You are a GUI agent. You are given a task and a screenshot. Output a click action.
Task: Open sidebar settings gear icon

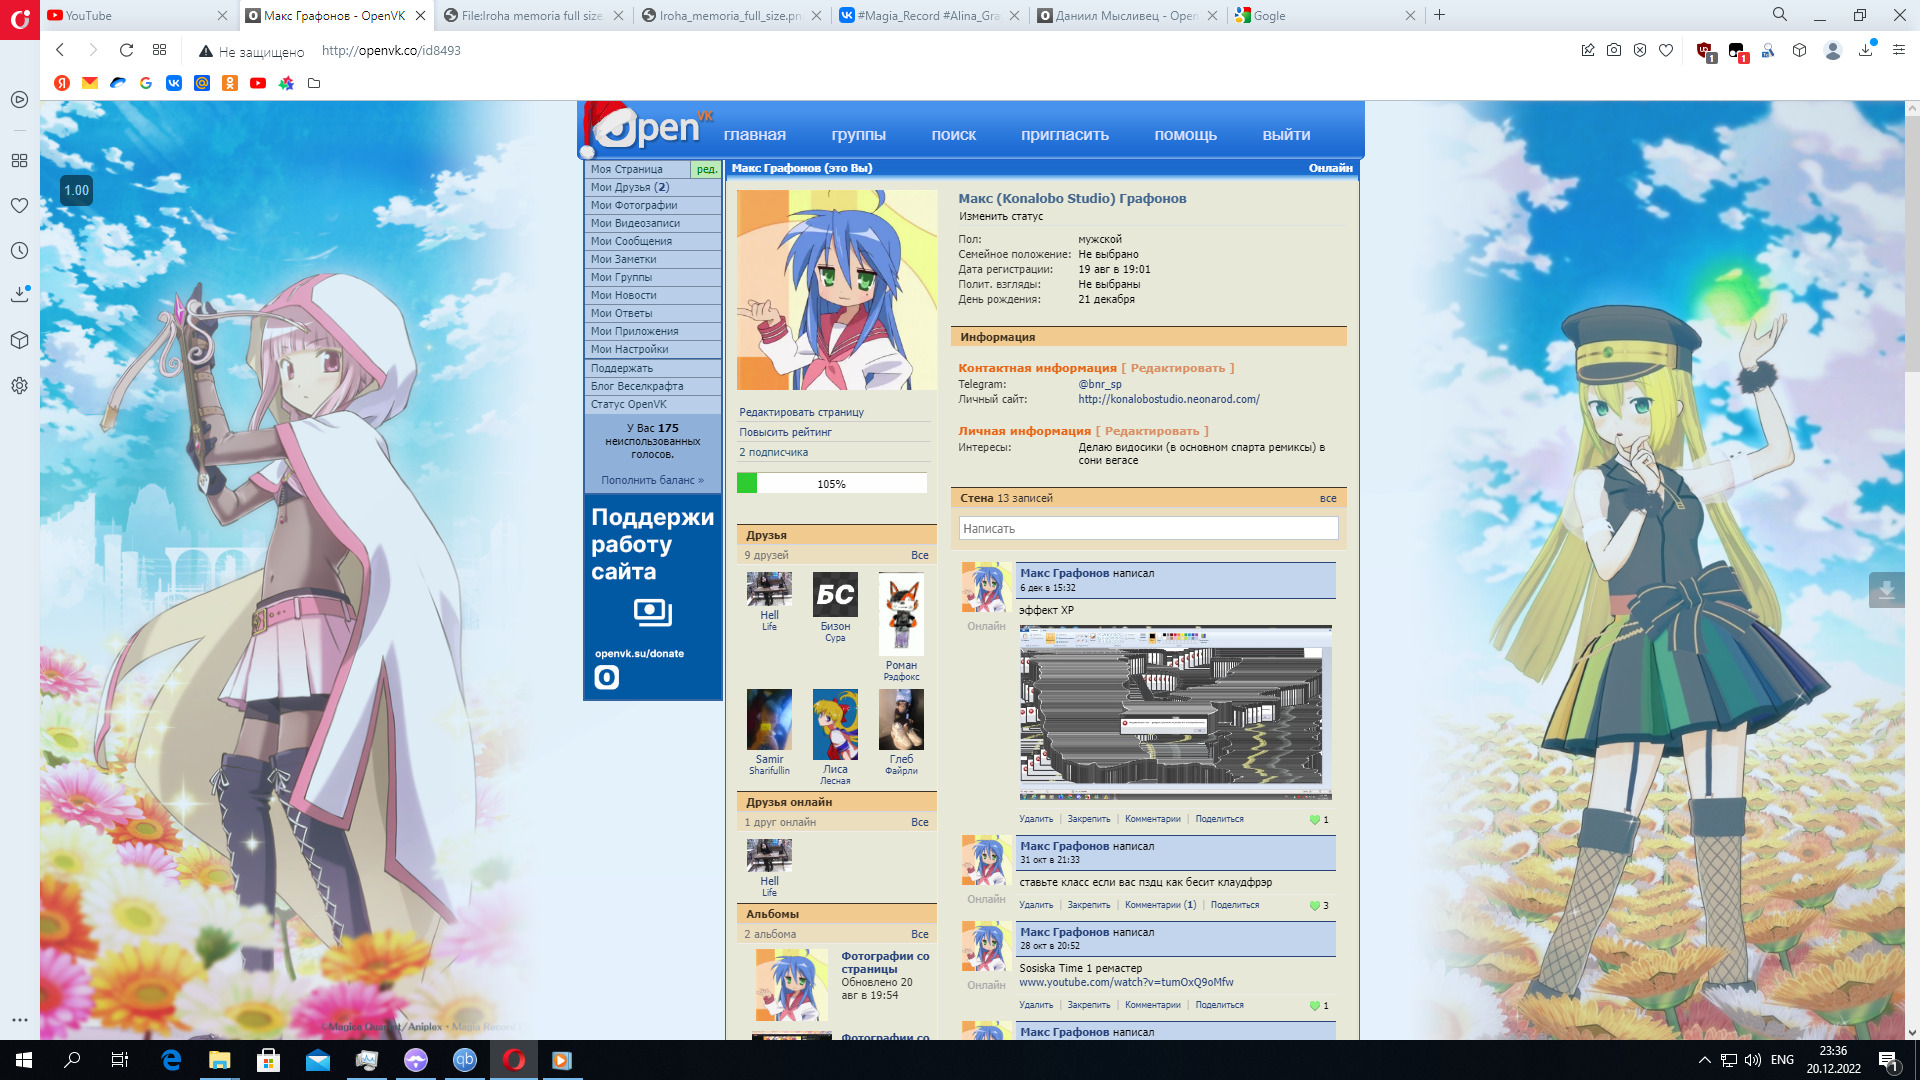coord(19,385)
